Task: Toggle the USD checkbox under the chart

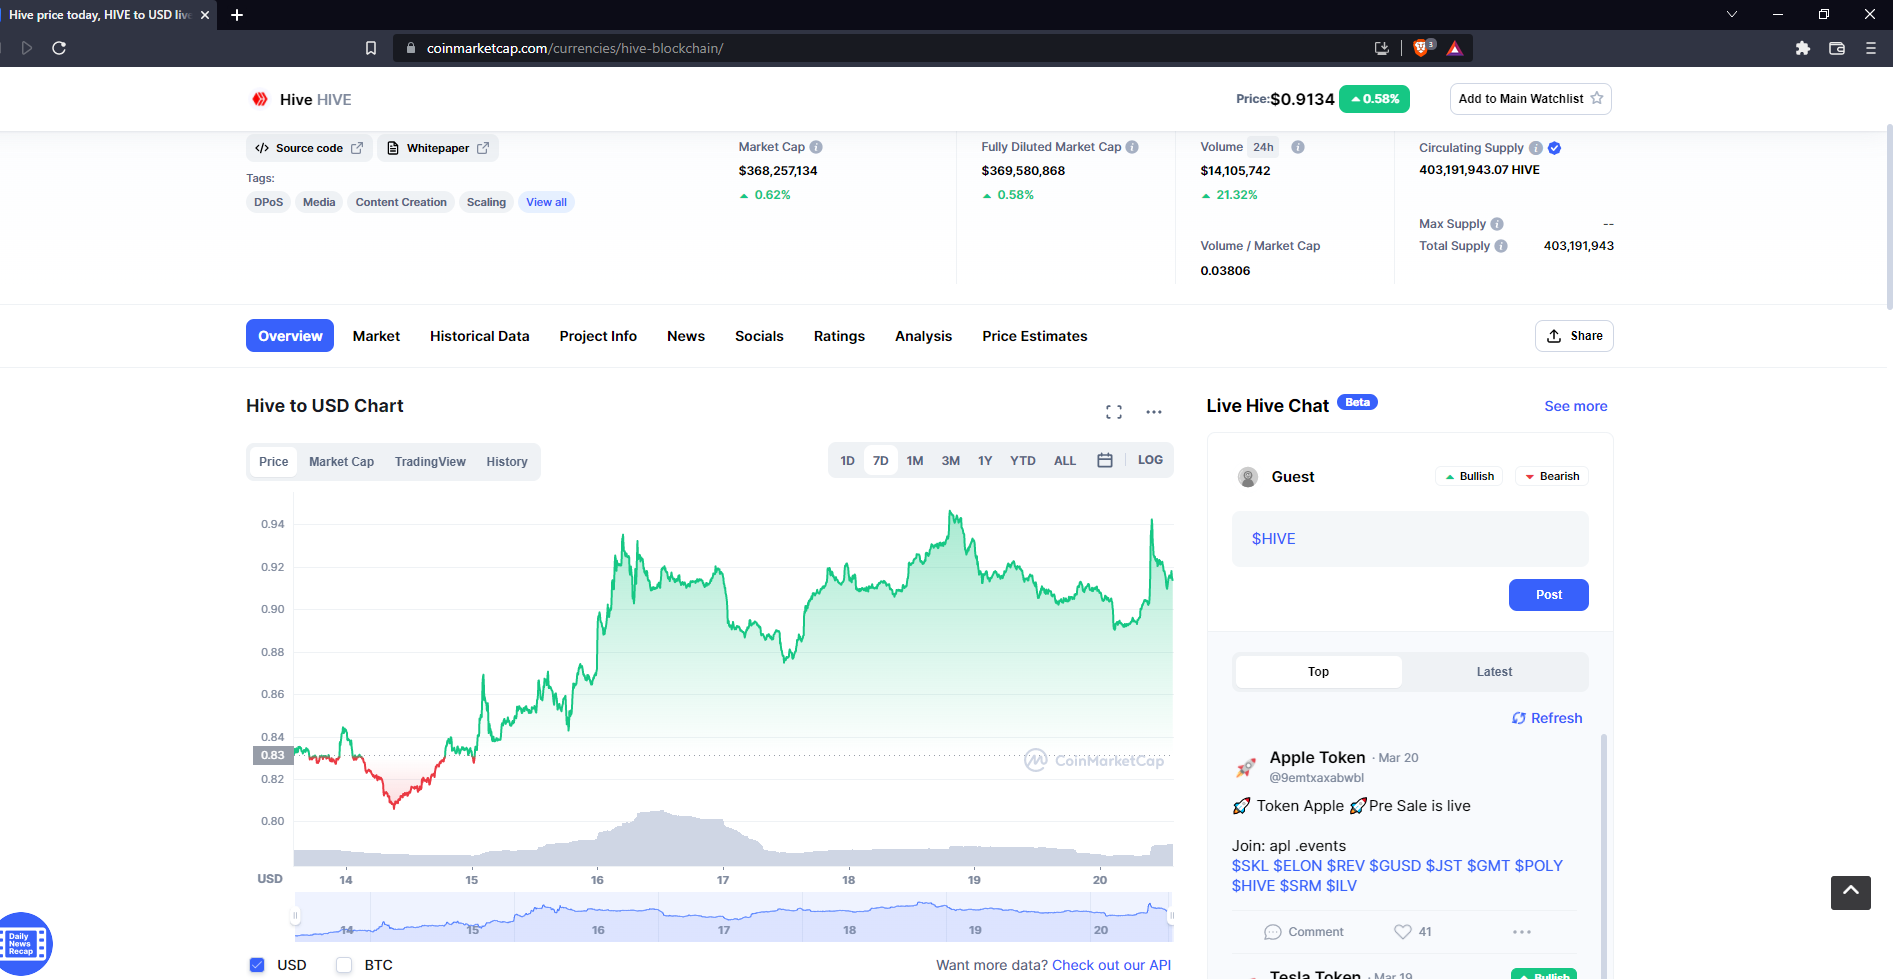Action: [257, 965]
